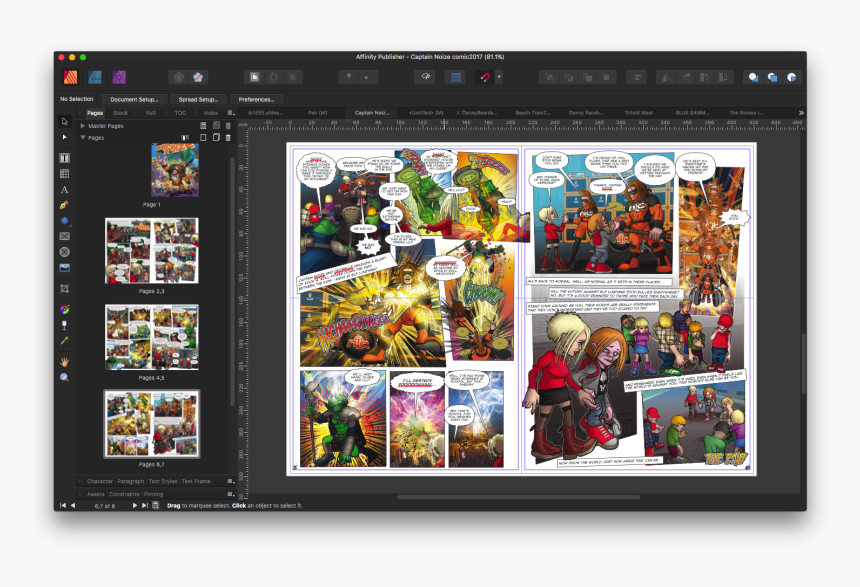
Task: Open Assets panel options menu
Action: pyautogui.click(x=231, y=494)
